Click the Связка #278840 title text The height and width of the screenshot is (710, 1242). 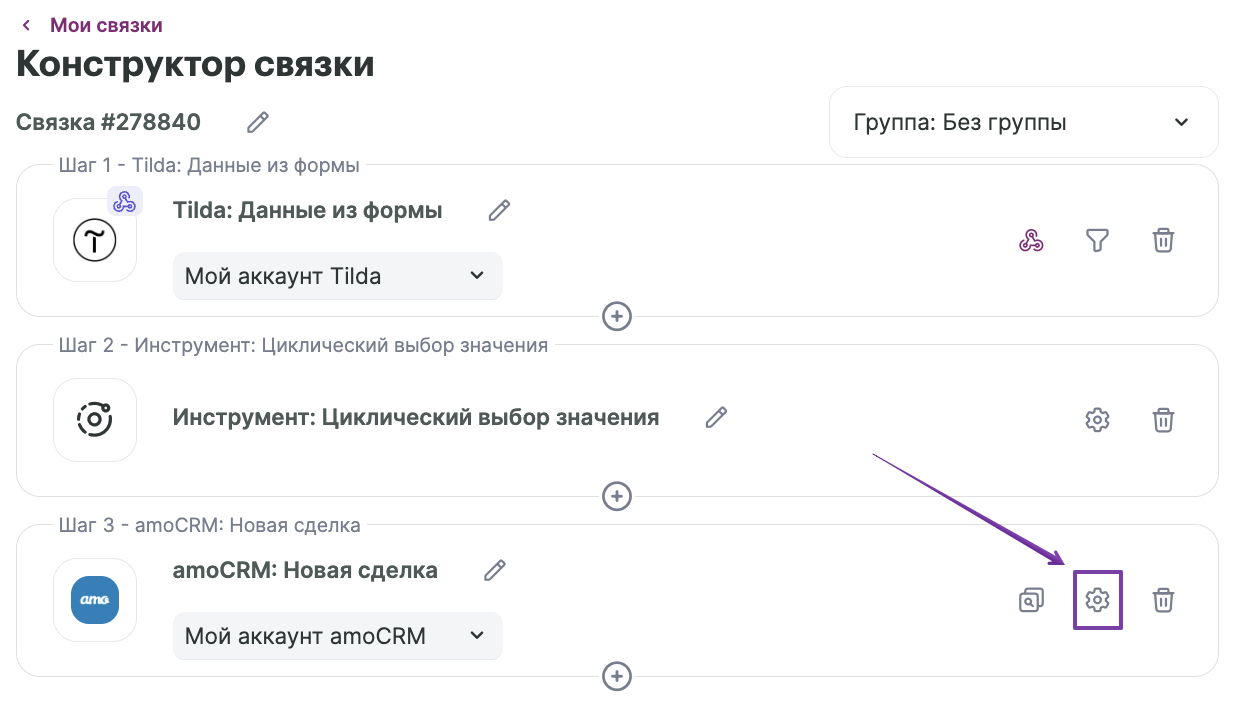(108, 122)
